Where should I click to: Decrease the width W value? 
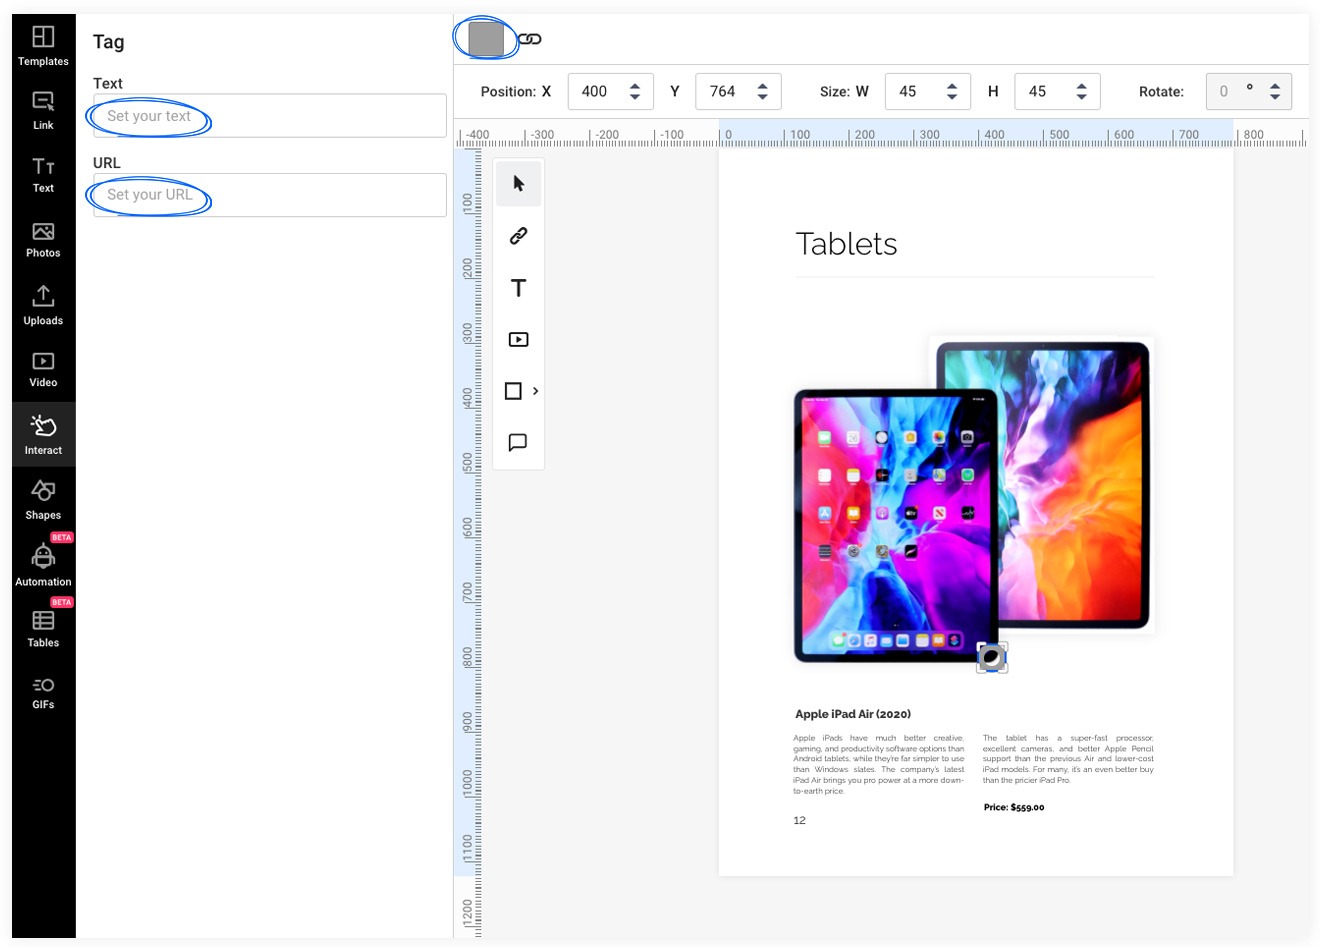952,97
